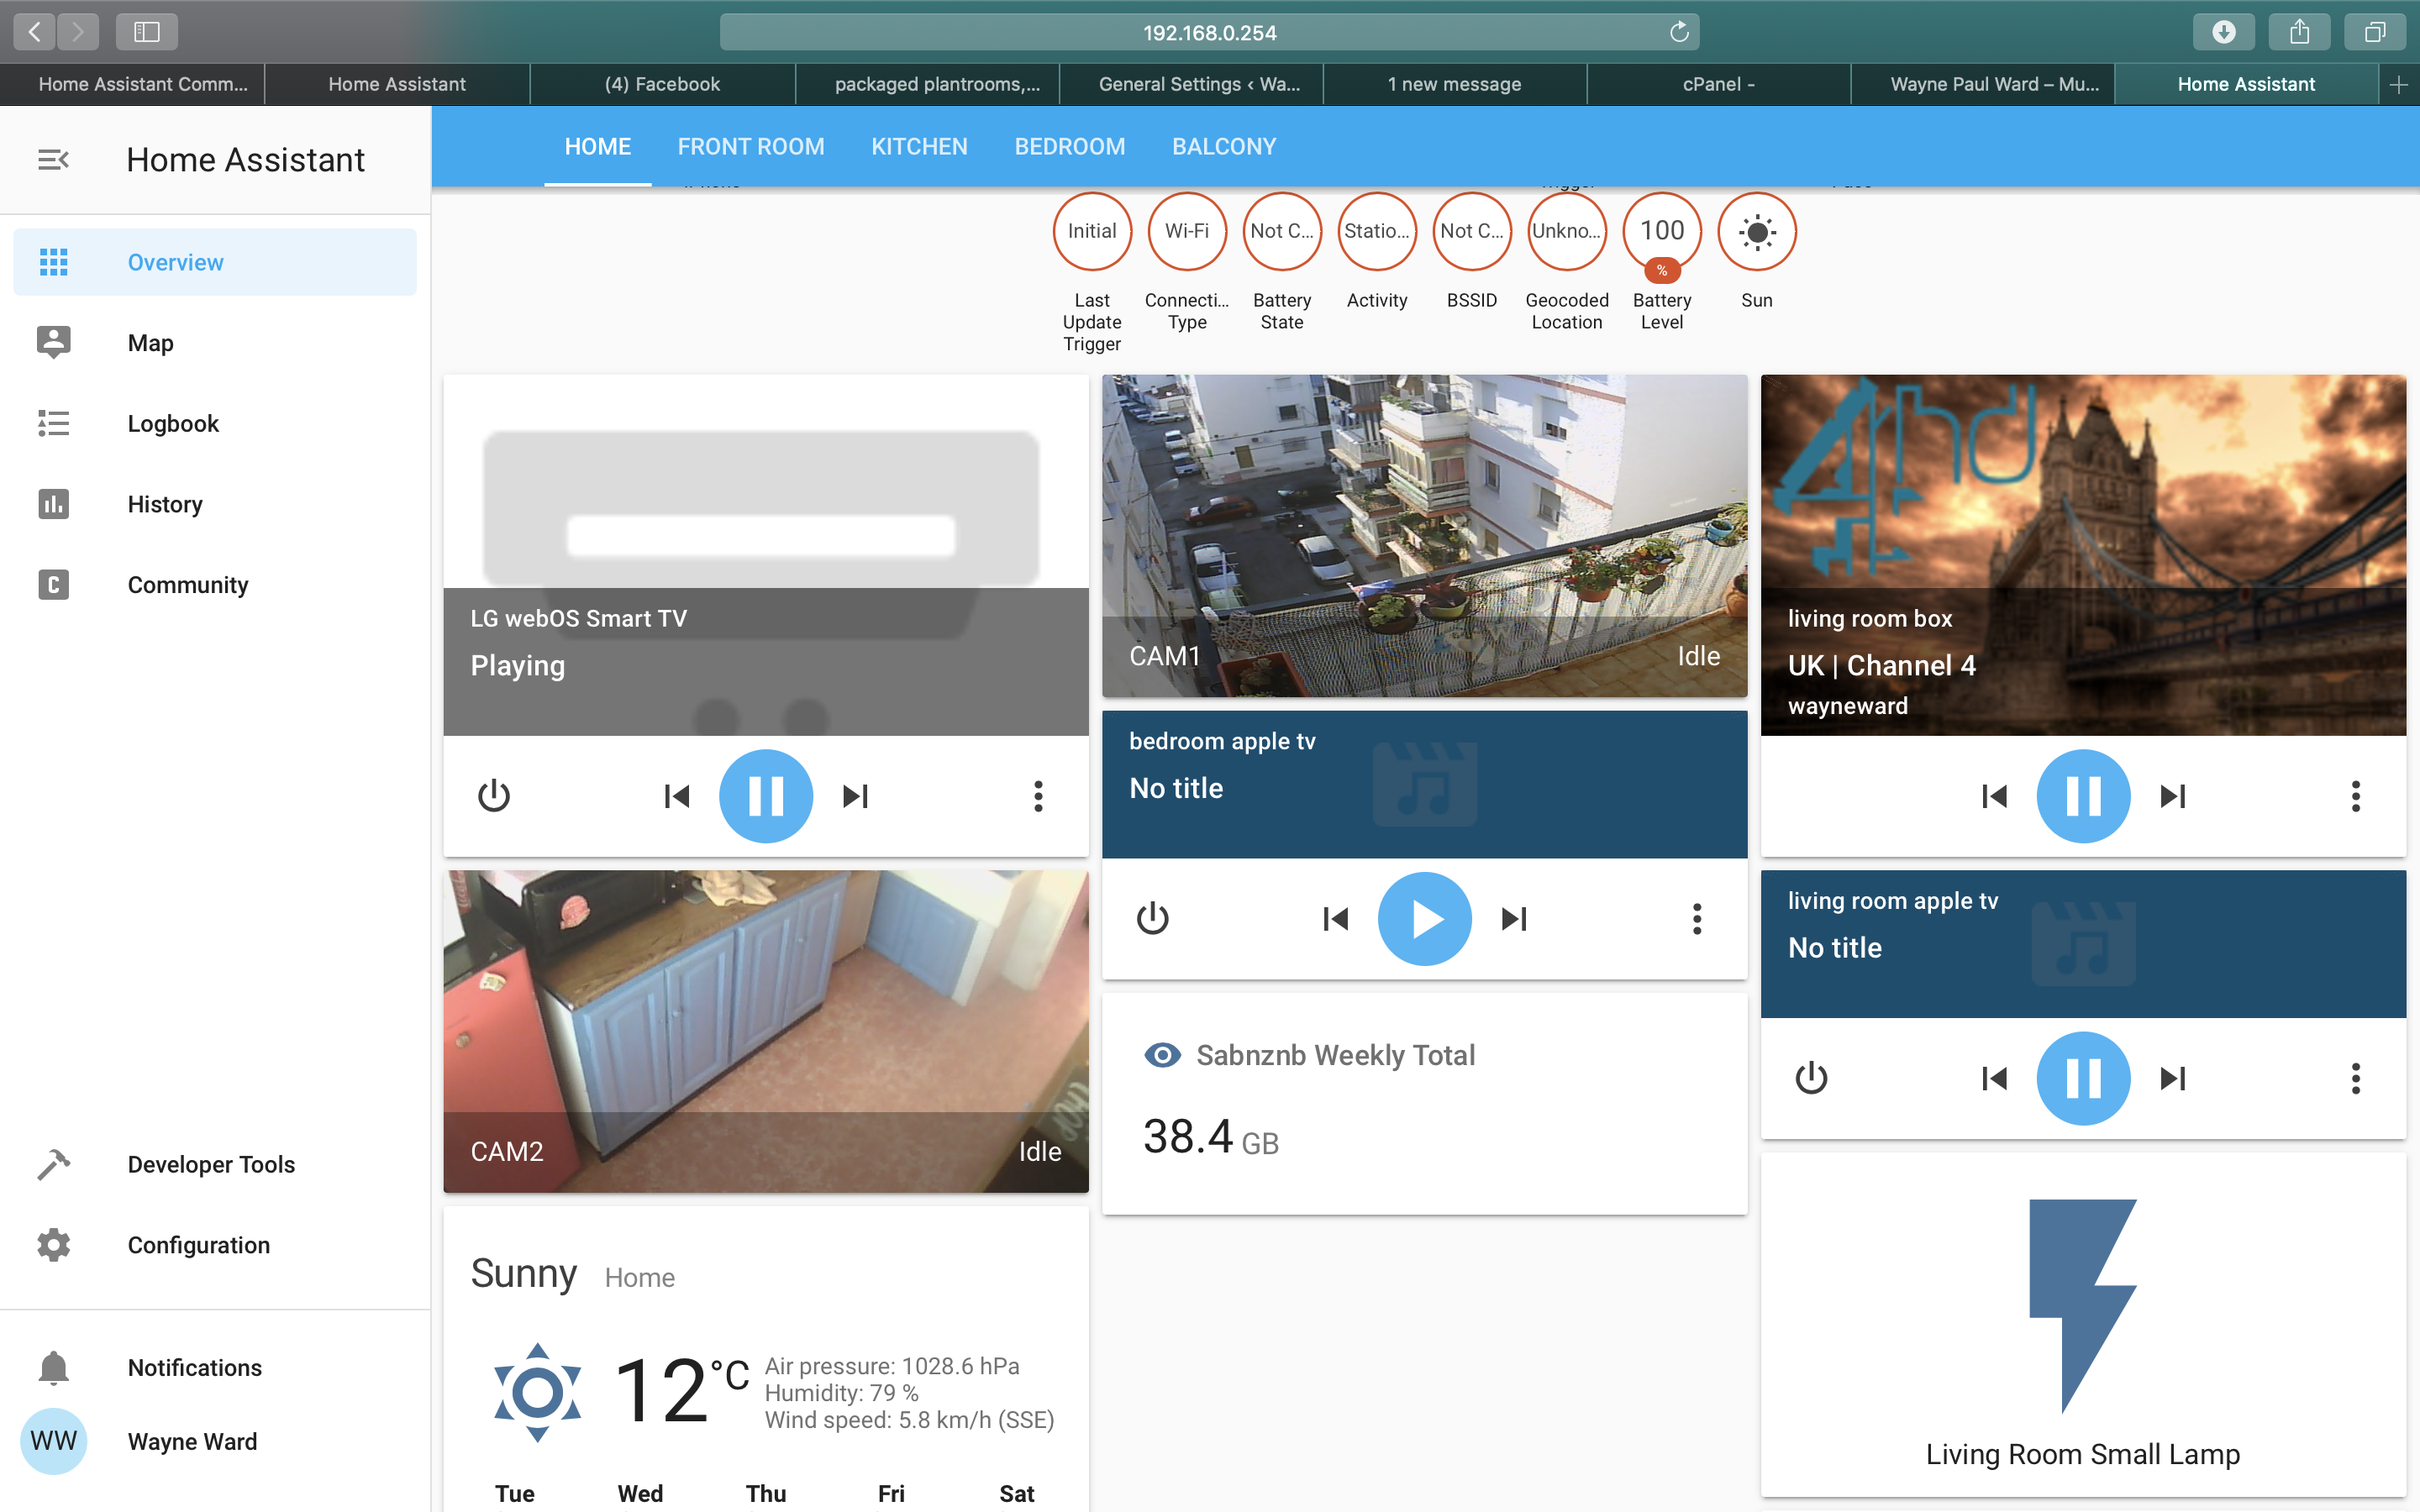Play the bedroom apple tv
2420x1512 pixels.
1424,918
